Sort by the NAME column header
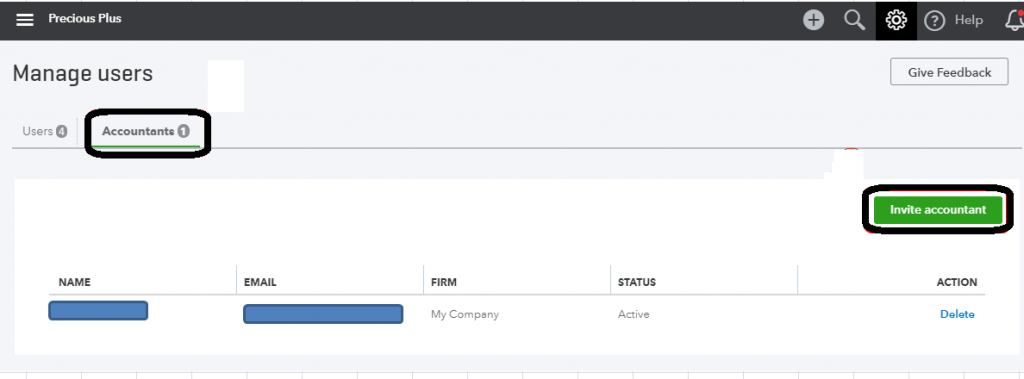Viewport: 1024px width, 379px height. [x=74, y=282]
